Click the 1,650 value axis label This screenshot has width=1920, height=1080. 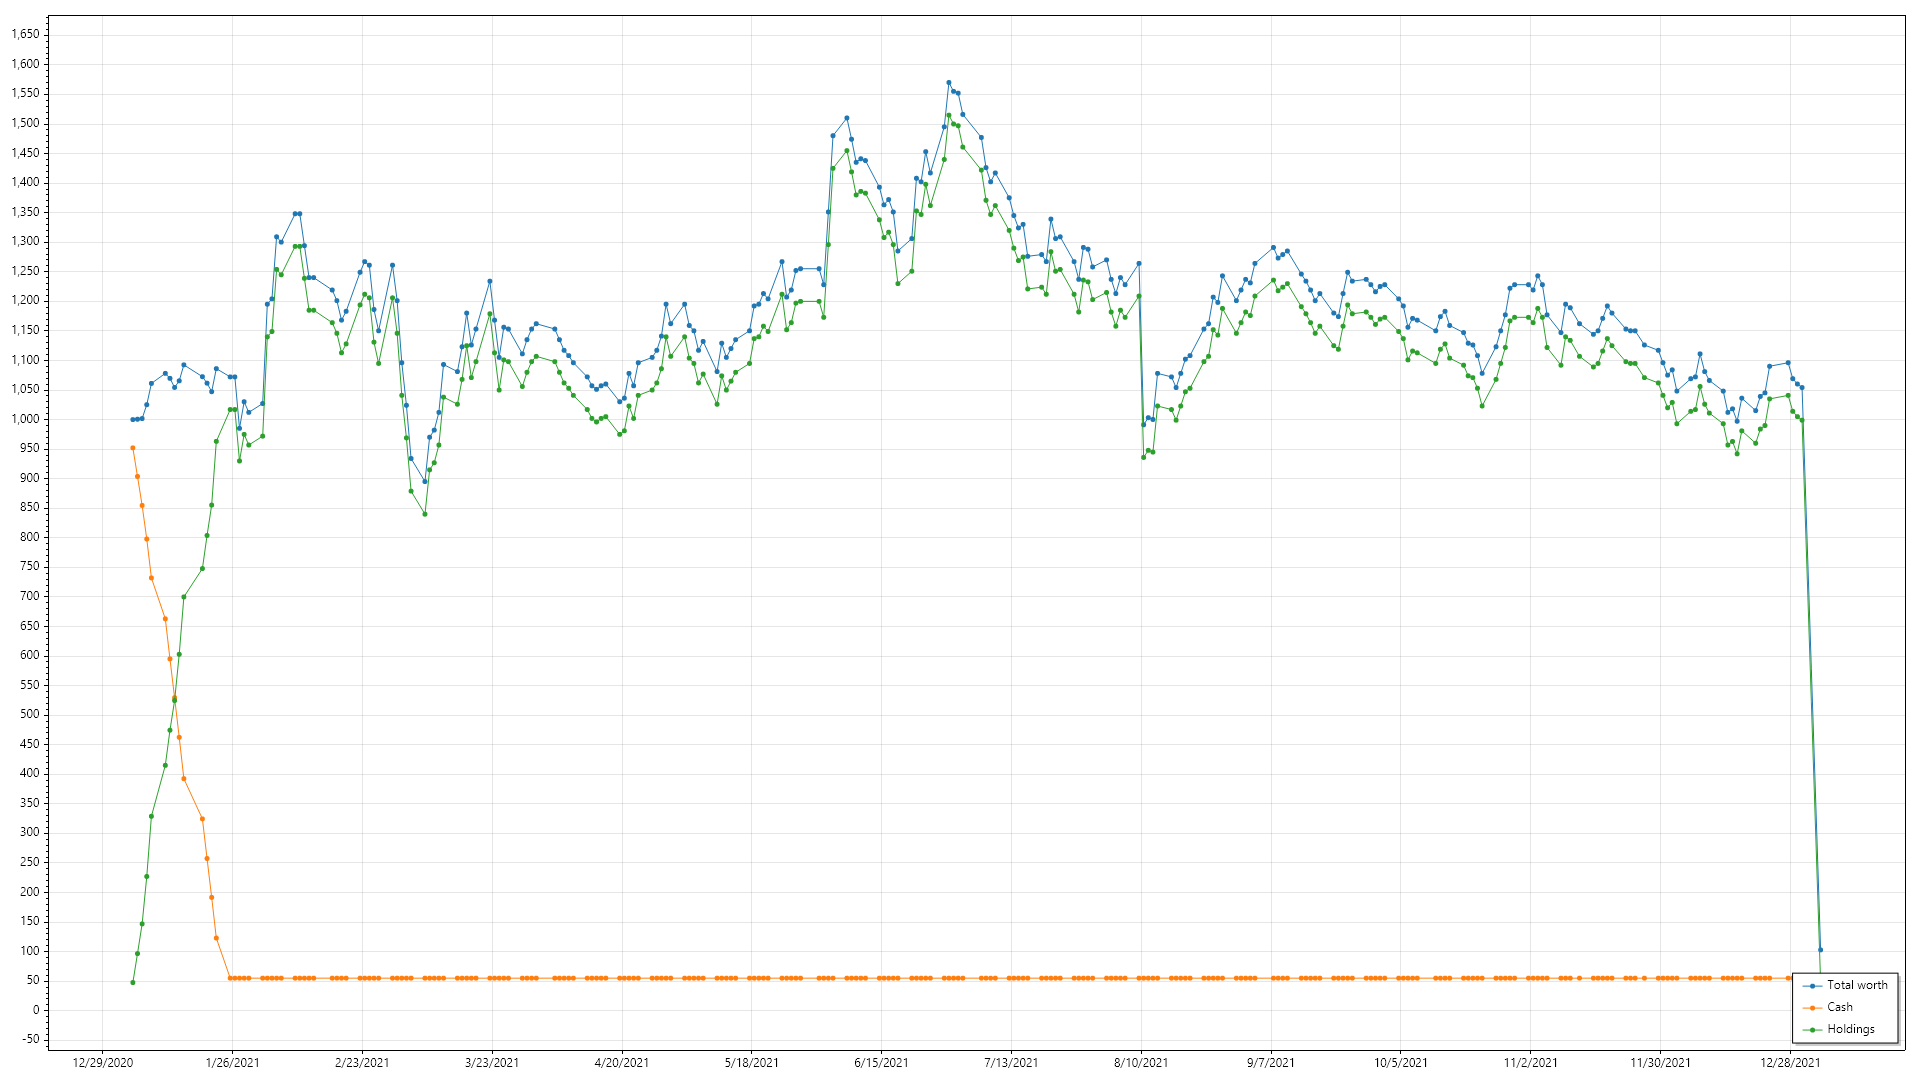tap(25, 34)
